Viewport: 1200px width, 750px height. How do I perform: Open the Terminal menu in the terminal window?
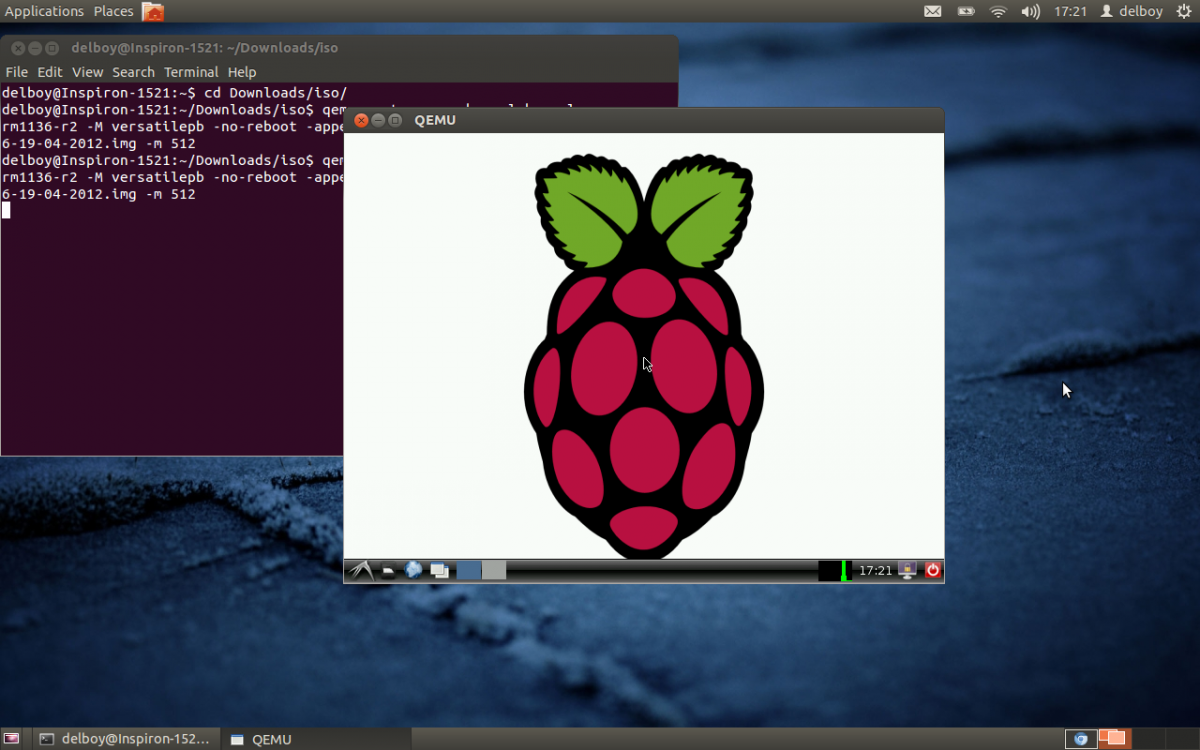191,72
